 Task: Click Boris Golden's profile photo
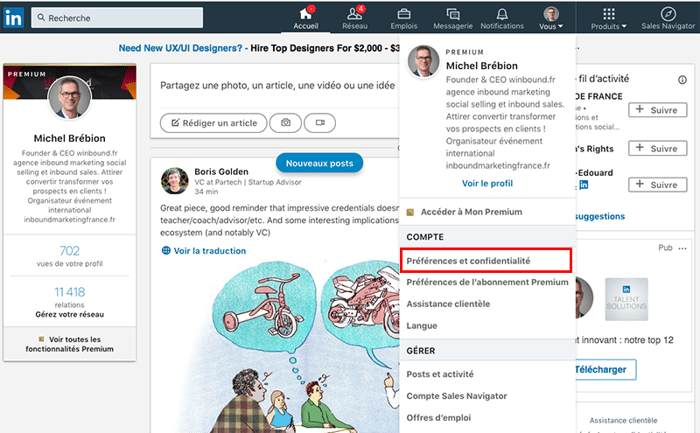175,181
